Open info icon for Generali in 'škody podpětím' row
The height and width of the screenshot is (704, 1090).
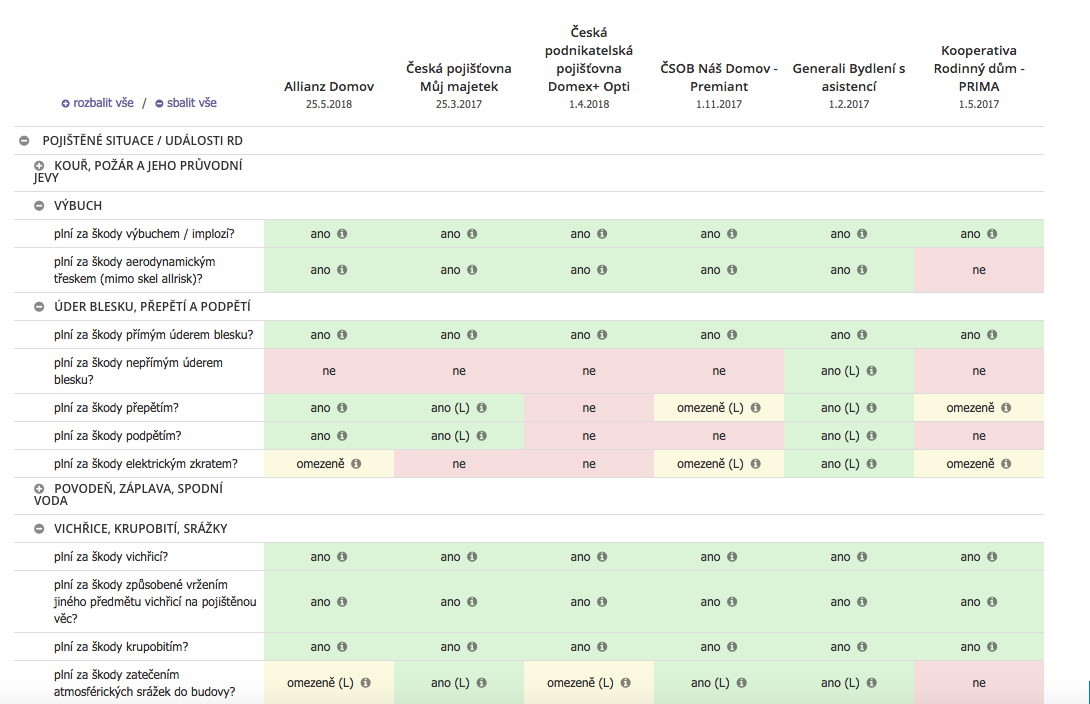872,436
